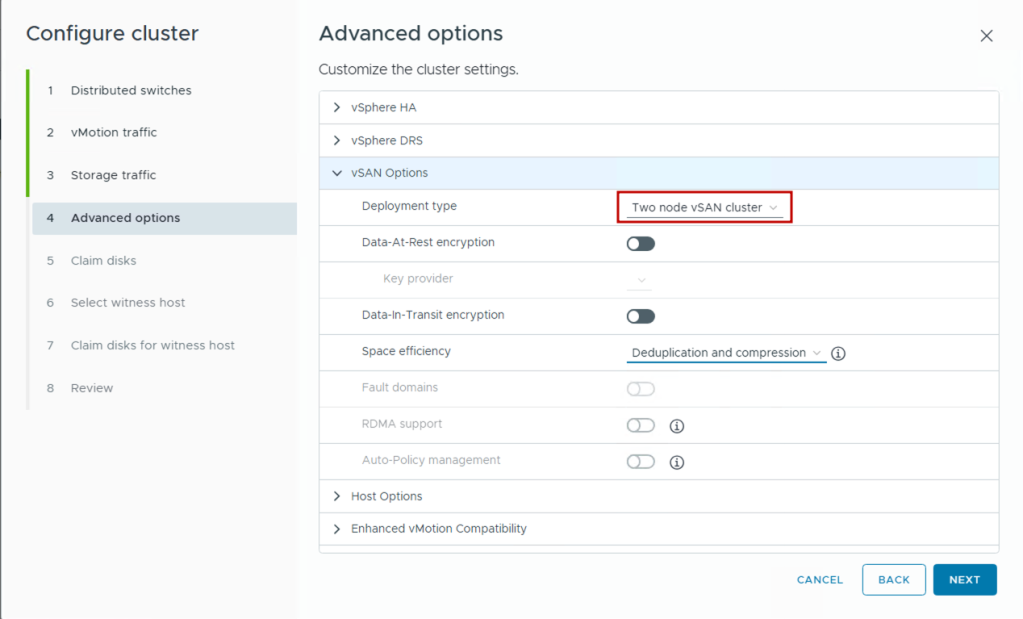The width and height of the screenshot is (1023, 619).
Task: Click the Data-At-Rest encryption label
Action: [428, 243]
